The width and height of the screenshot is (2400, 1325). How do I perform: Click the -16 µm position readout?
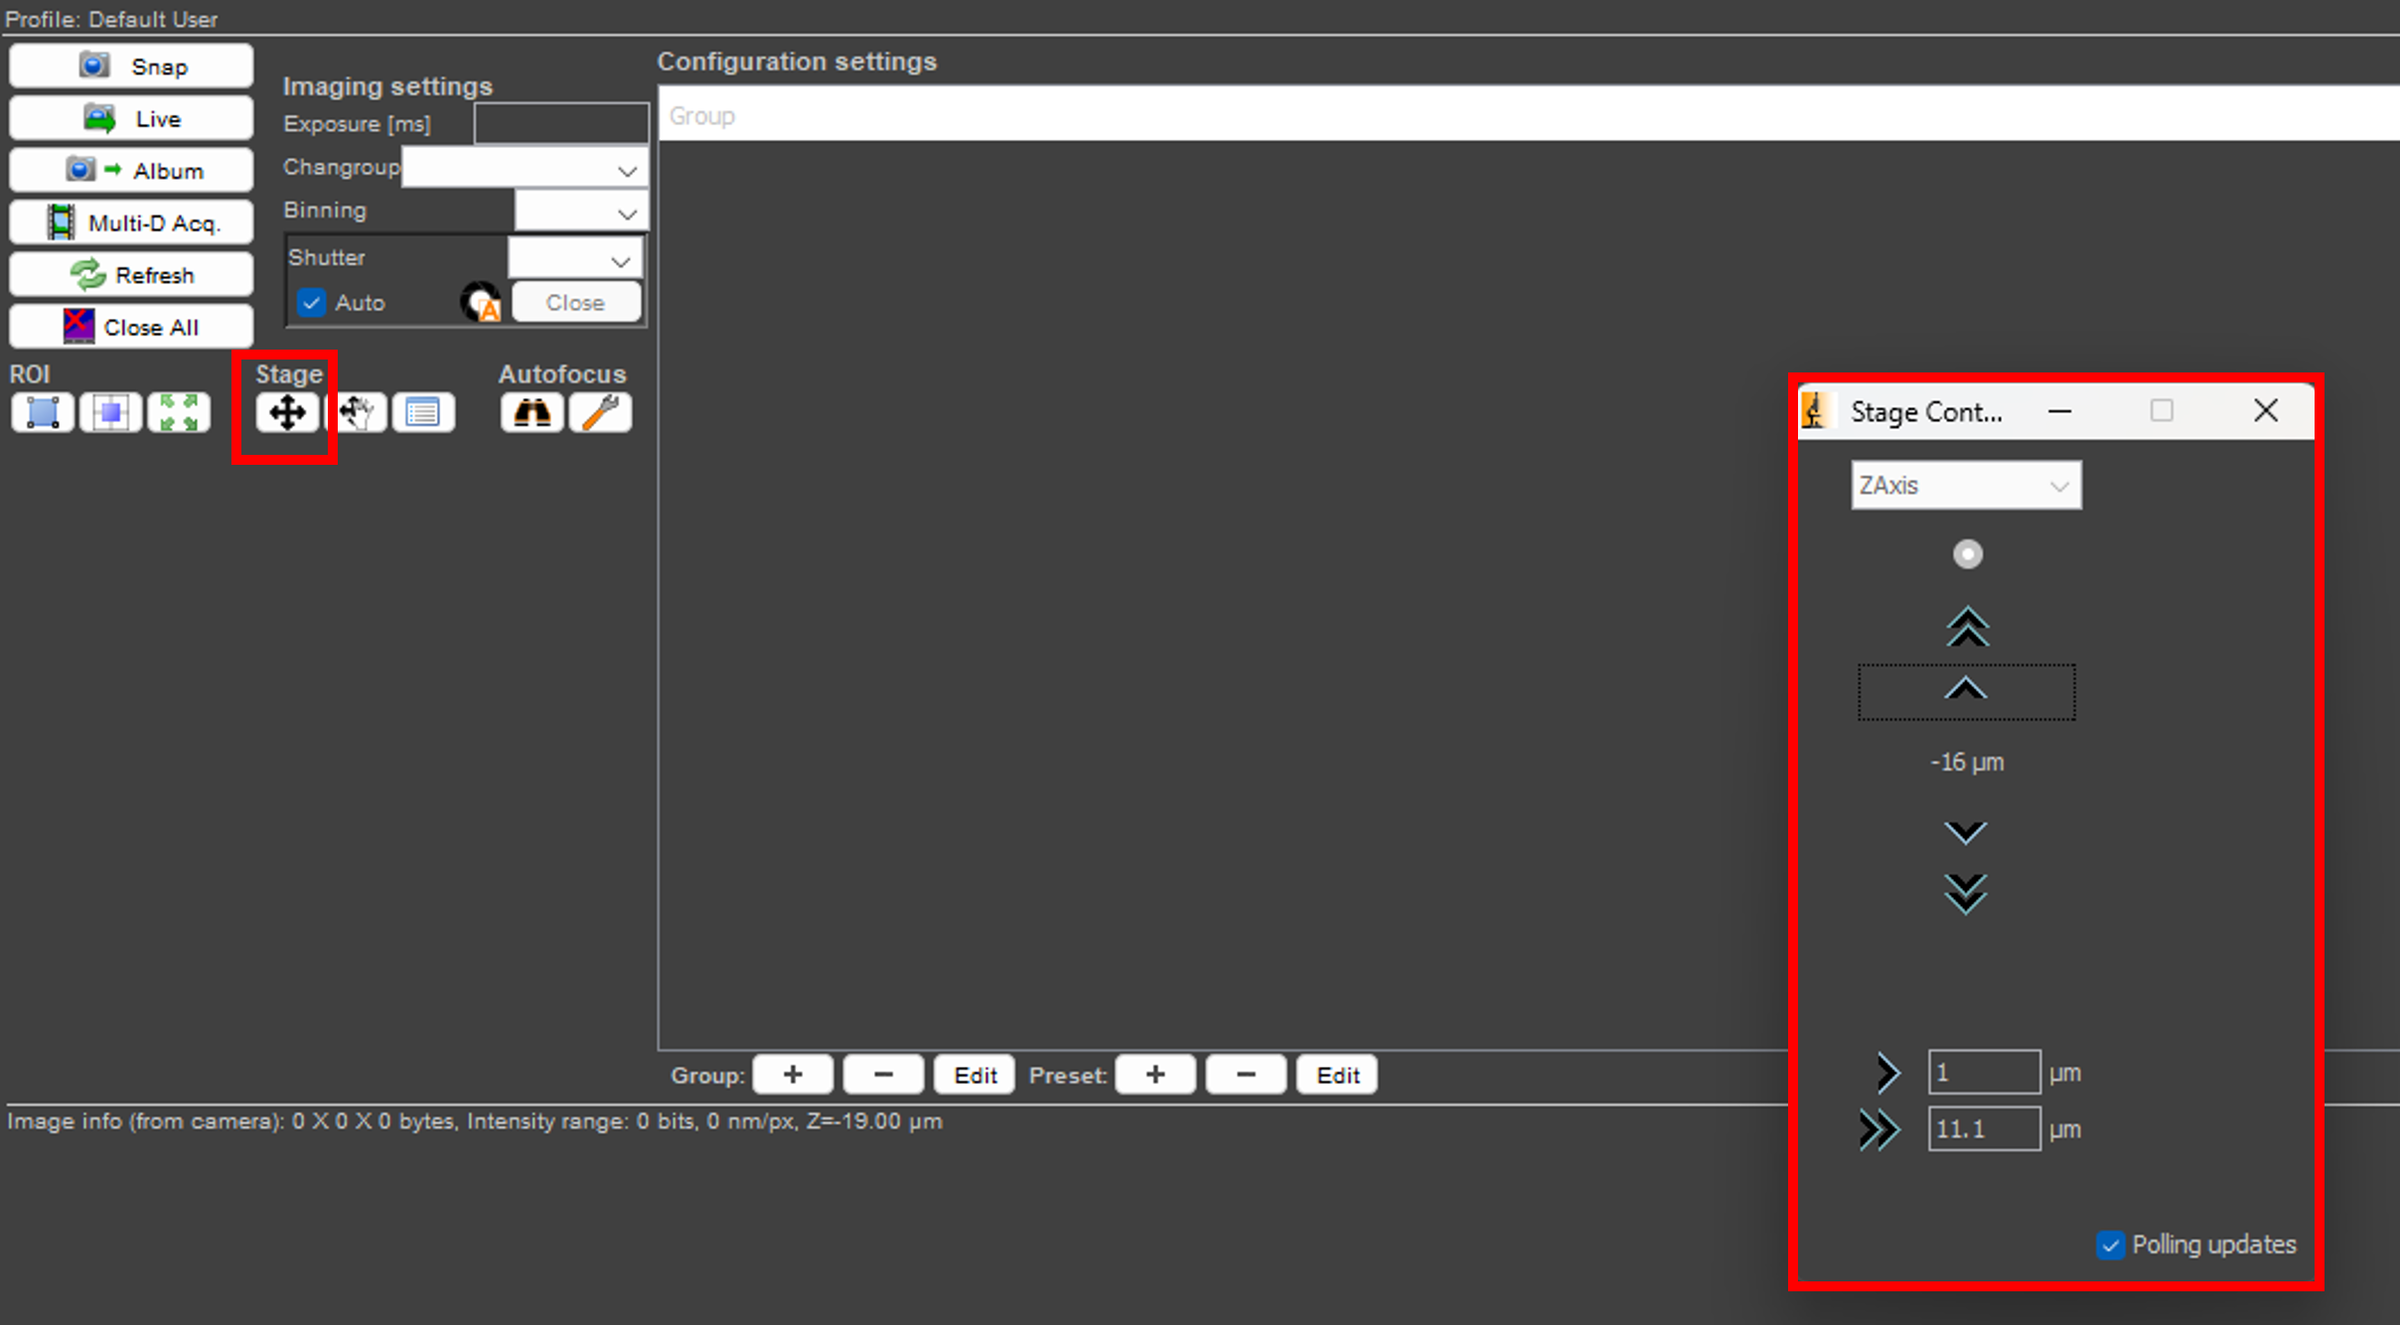tap(1967, 762)
